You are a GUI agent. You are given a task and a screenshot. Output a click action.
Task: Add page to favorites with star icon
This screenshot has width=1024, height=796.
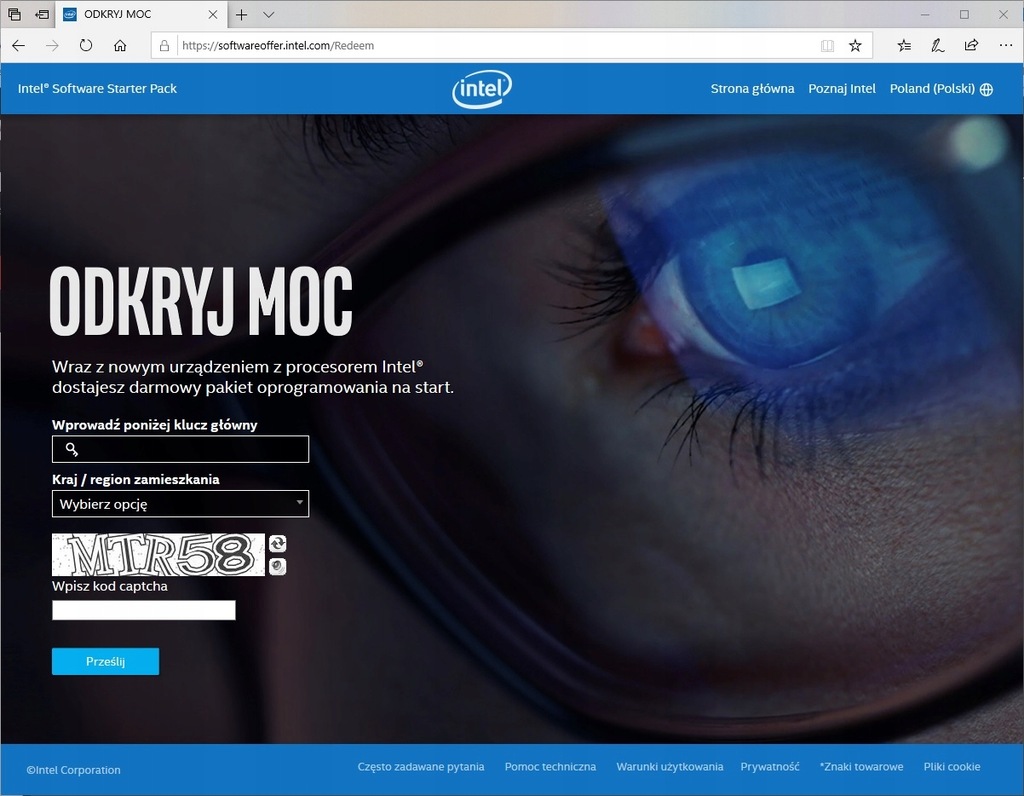(855, 46)
